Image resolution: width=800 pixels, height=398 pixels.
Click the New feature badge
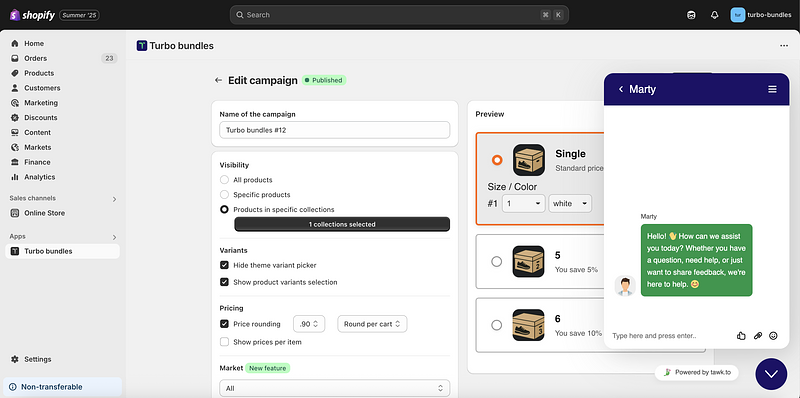pyautogui.click(x=267, y=368)
